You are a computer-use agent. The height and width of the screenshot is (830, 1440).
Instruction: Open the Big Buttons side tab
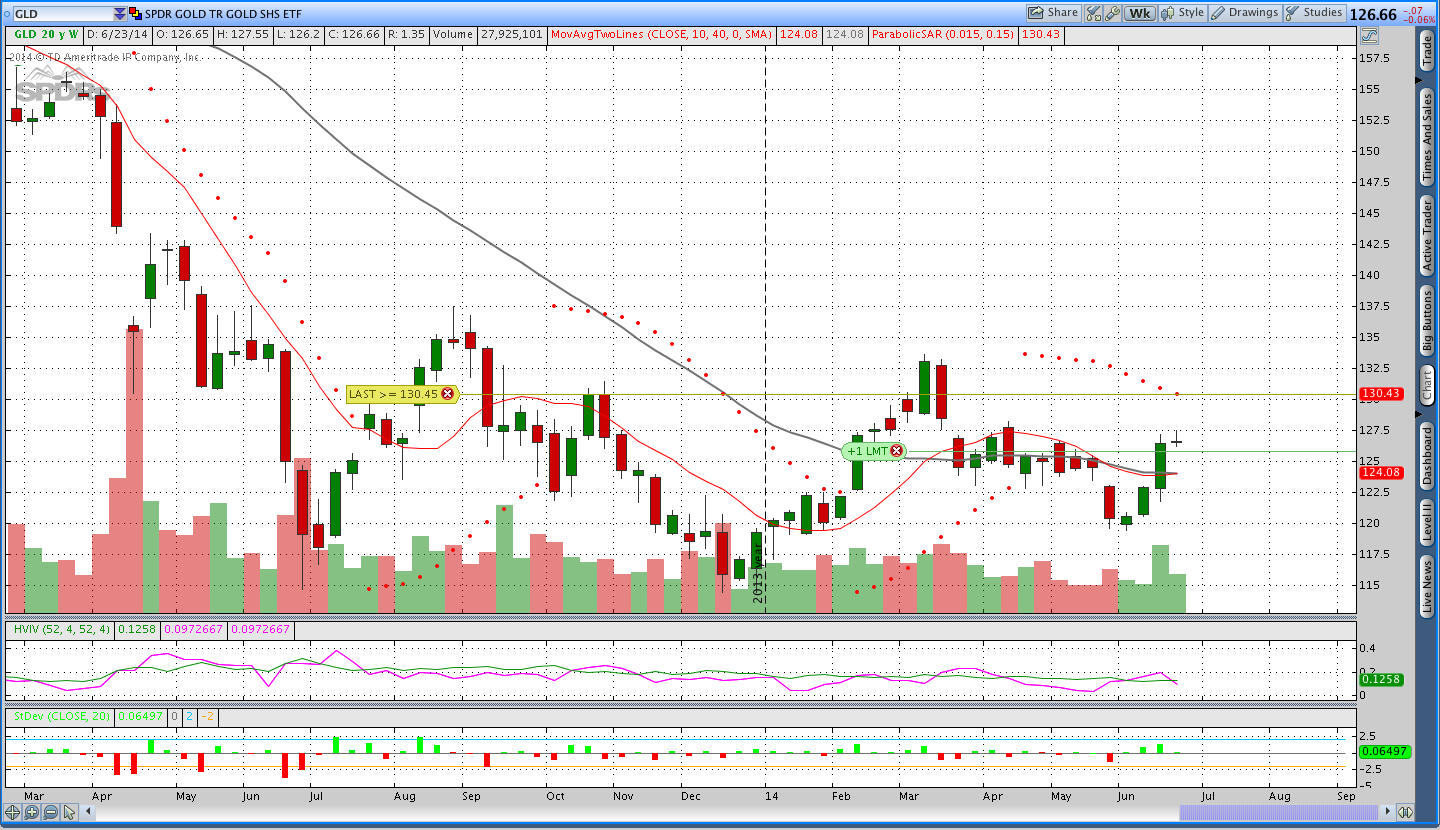pos(1427,320)
